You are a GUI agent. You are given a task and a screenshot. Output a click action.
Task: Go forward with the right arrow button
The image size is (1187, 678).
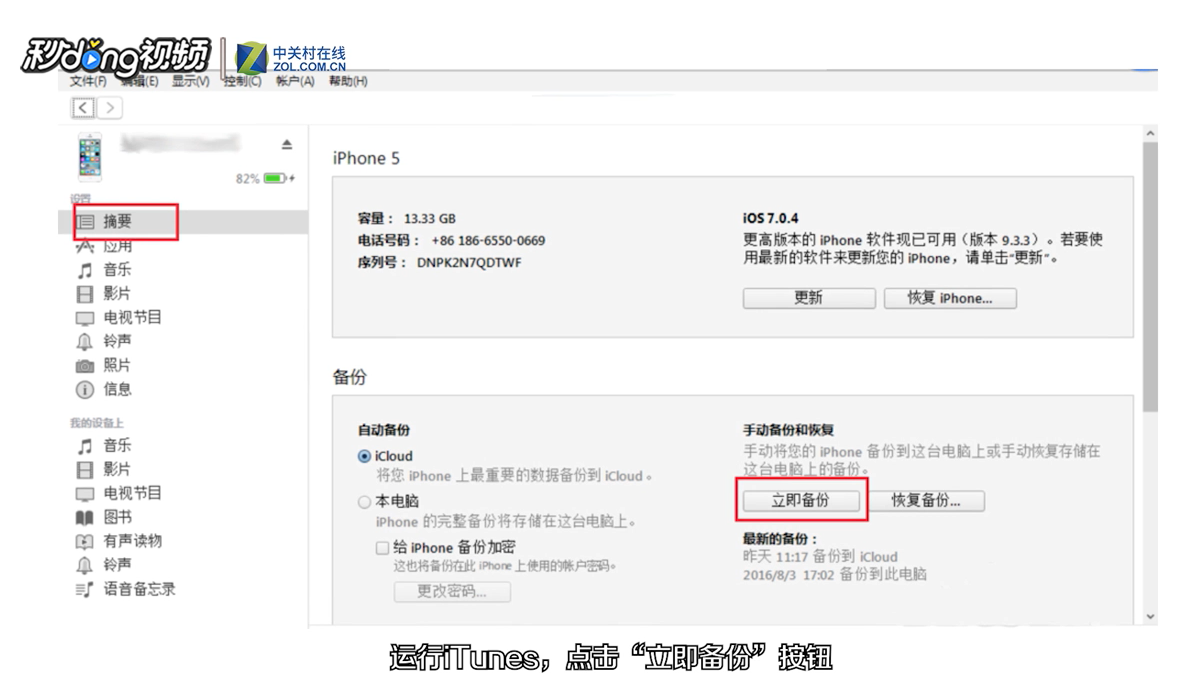point(110,108)
